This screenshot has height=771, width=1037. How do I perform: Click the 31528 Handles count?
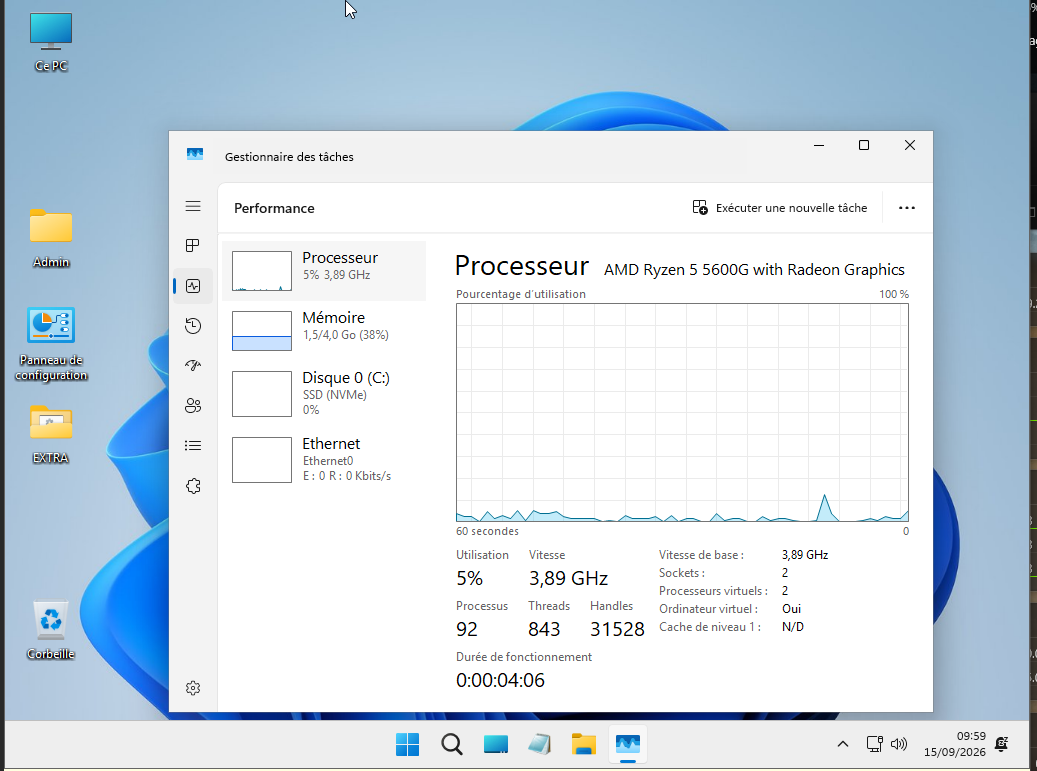tap(617, 629)
